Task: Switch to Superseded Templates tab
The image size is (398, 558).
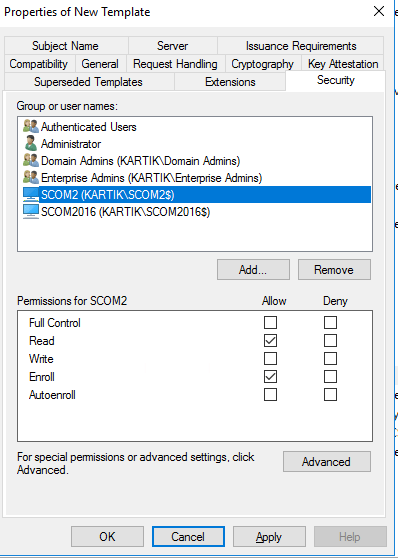Action: point(89,82)
